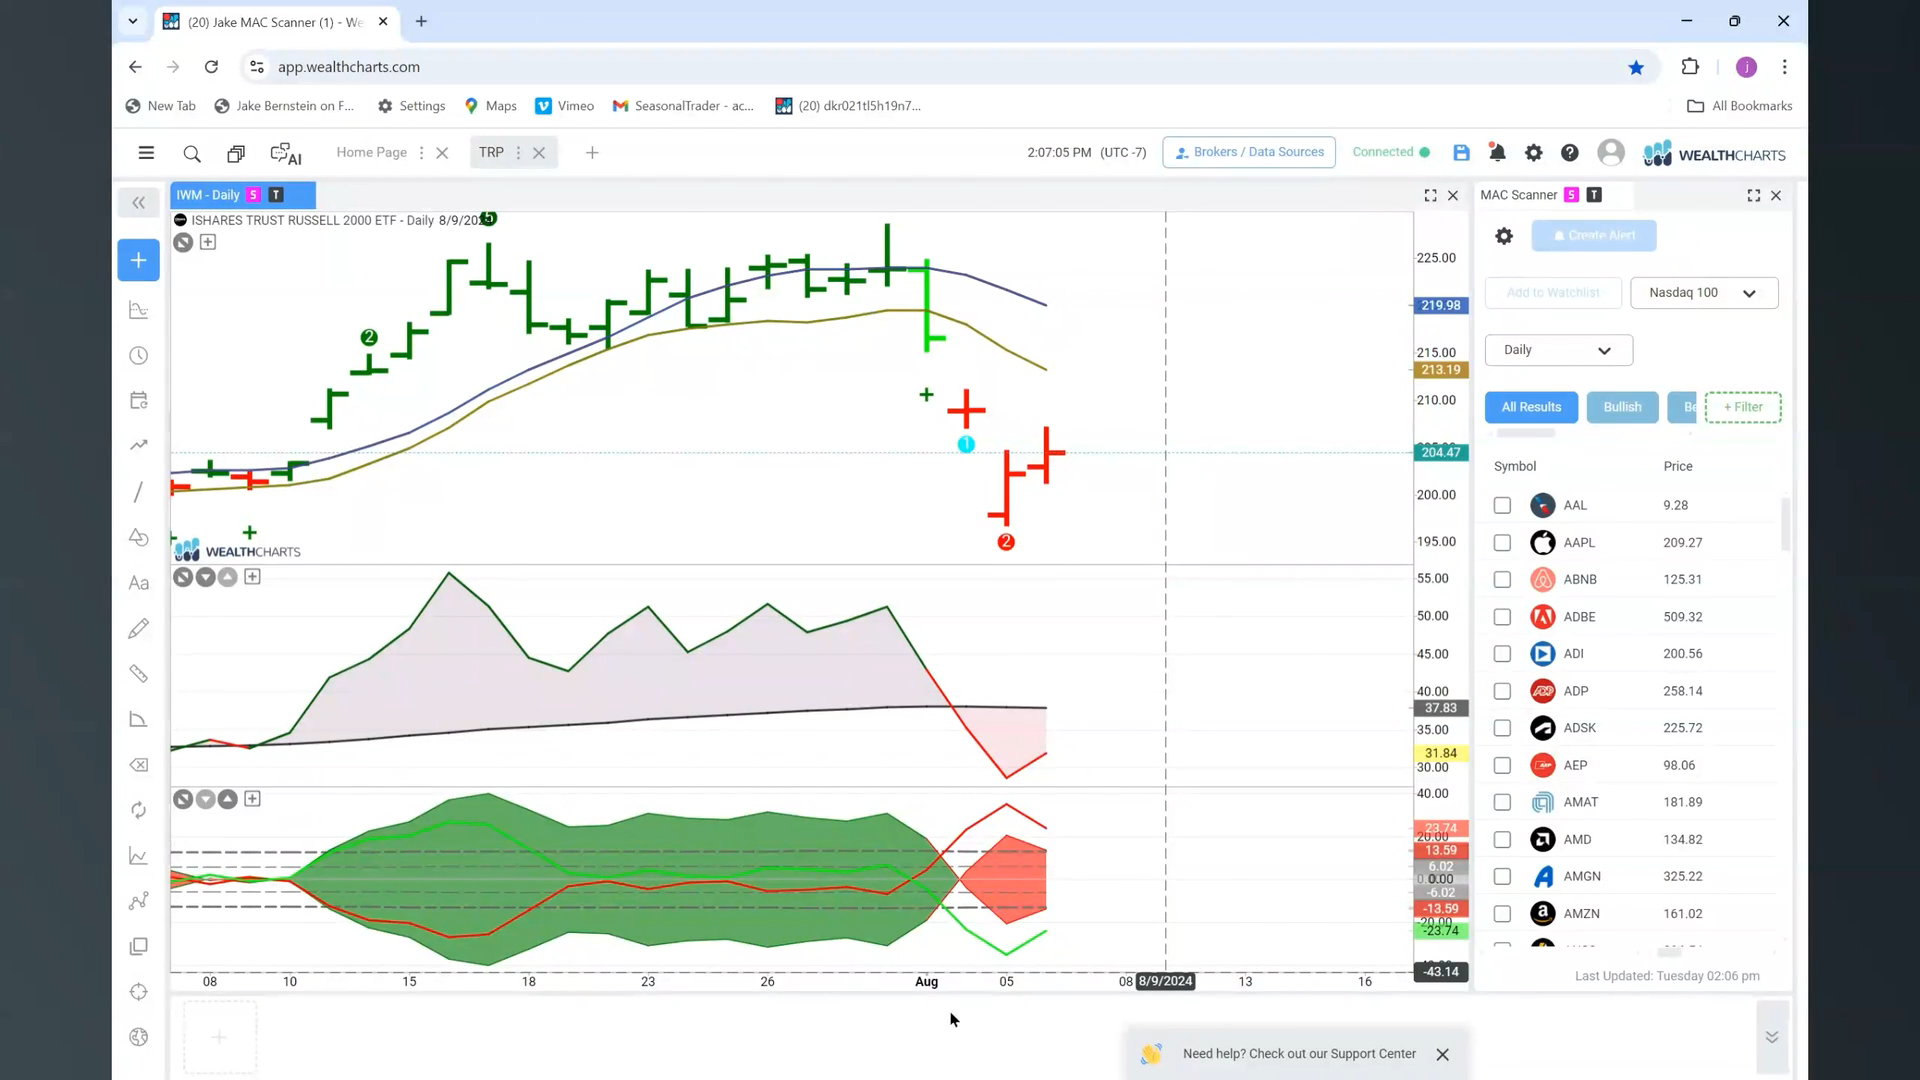Check the AMZN row checkbox
This screenshot has height=1080, width=1920.
pos(1502,914)
